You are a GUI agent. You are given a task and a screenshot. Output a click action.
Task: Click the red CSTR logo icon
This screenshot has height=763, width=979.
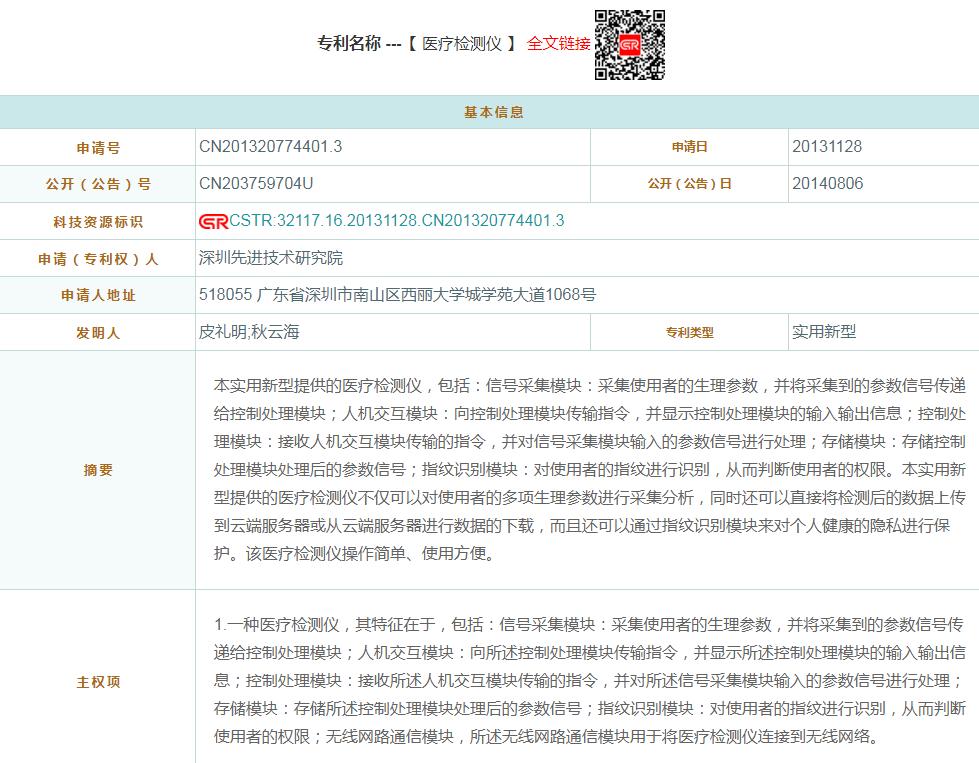[x=213, y=221]
